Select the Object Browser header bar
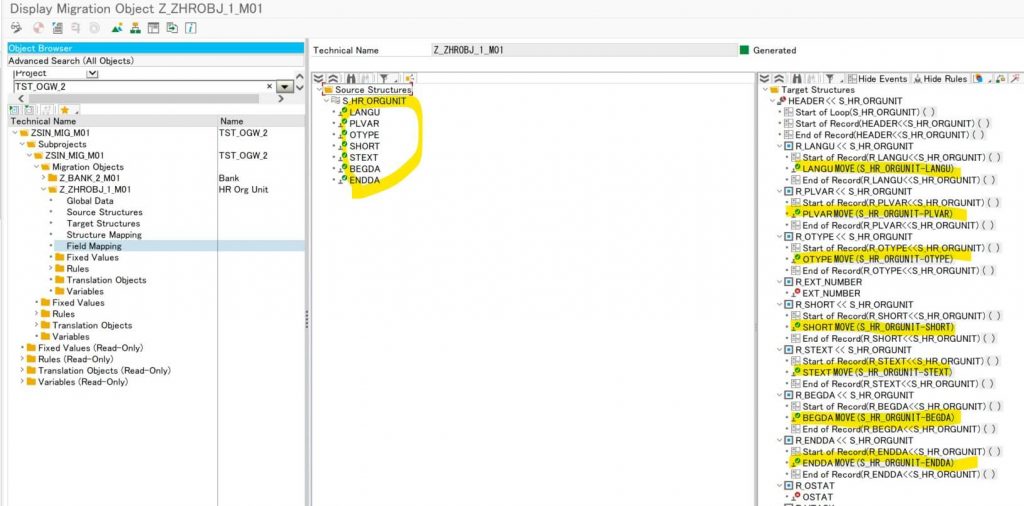 [x=155, y=48]
